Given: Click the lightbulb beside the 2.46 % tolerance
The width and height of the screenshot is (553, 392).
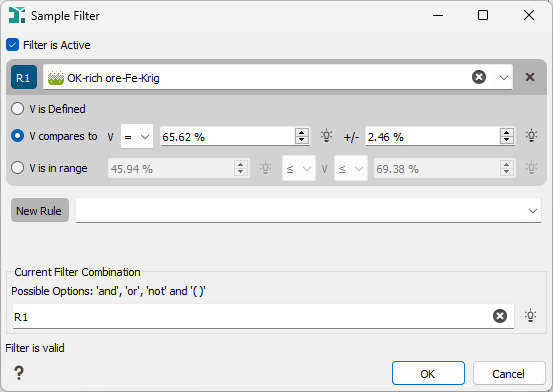Looking at the screenshot, I should 531,136.
